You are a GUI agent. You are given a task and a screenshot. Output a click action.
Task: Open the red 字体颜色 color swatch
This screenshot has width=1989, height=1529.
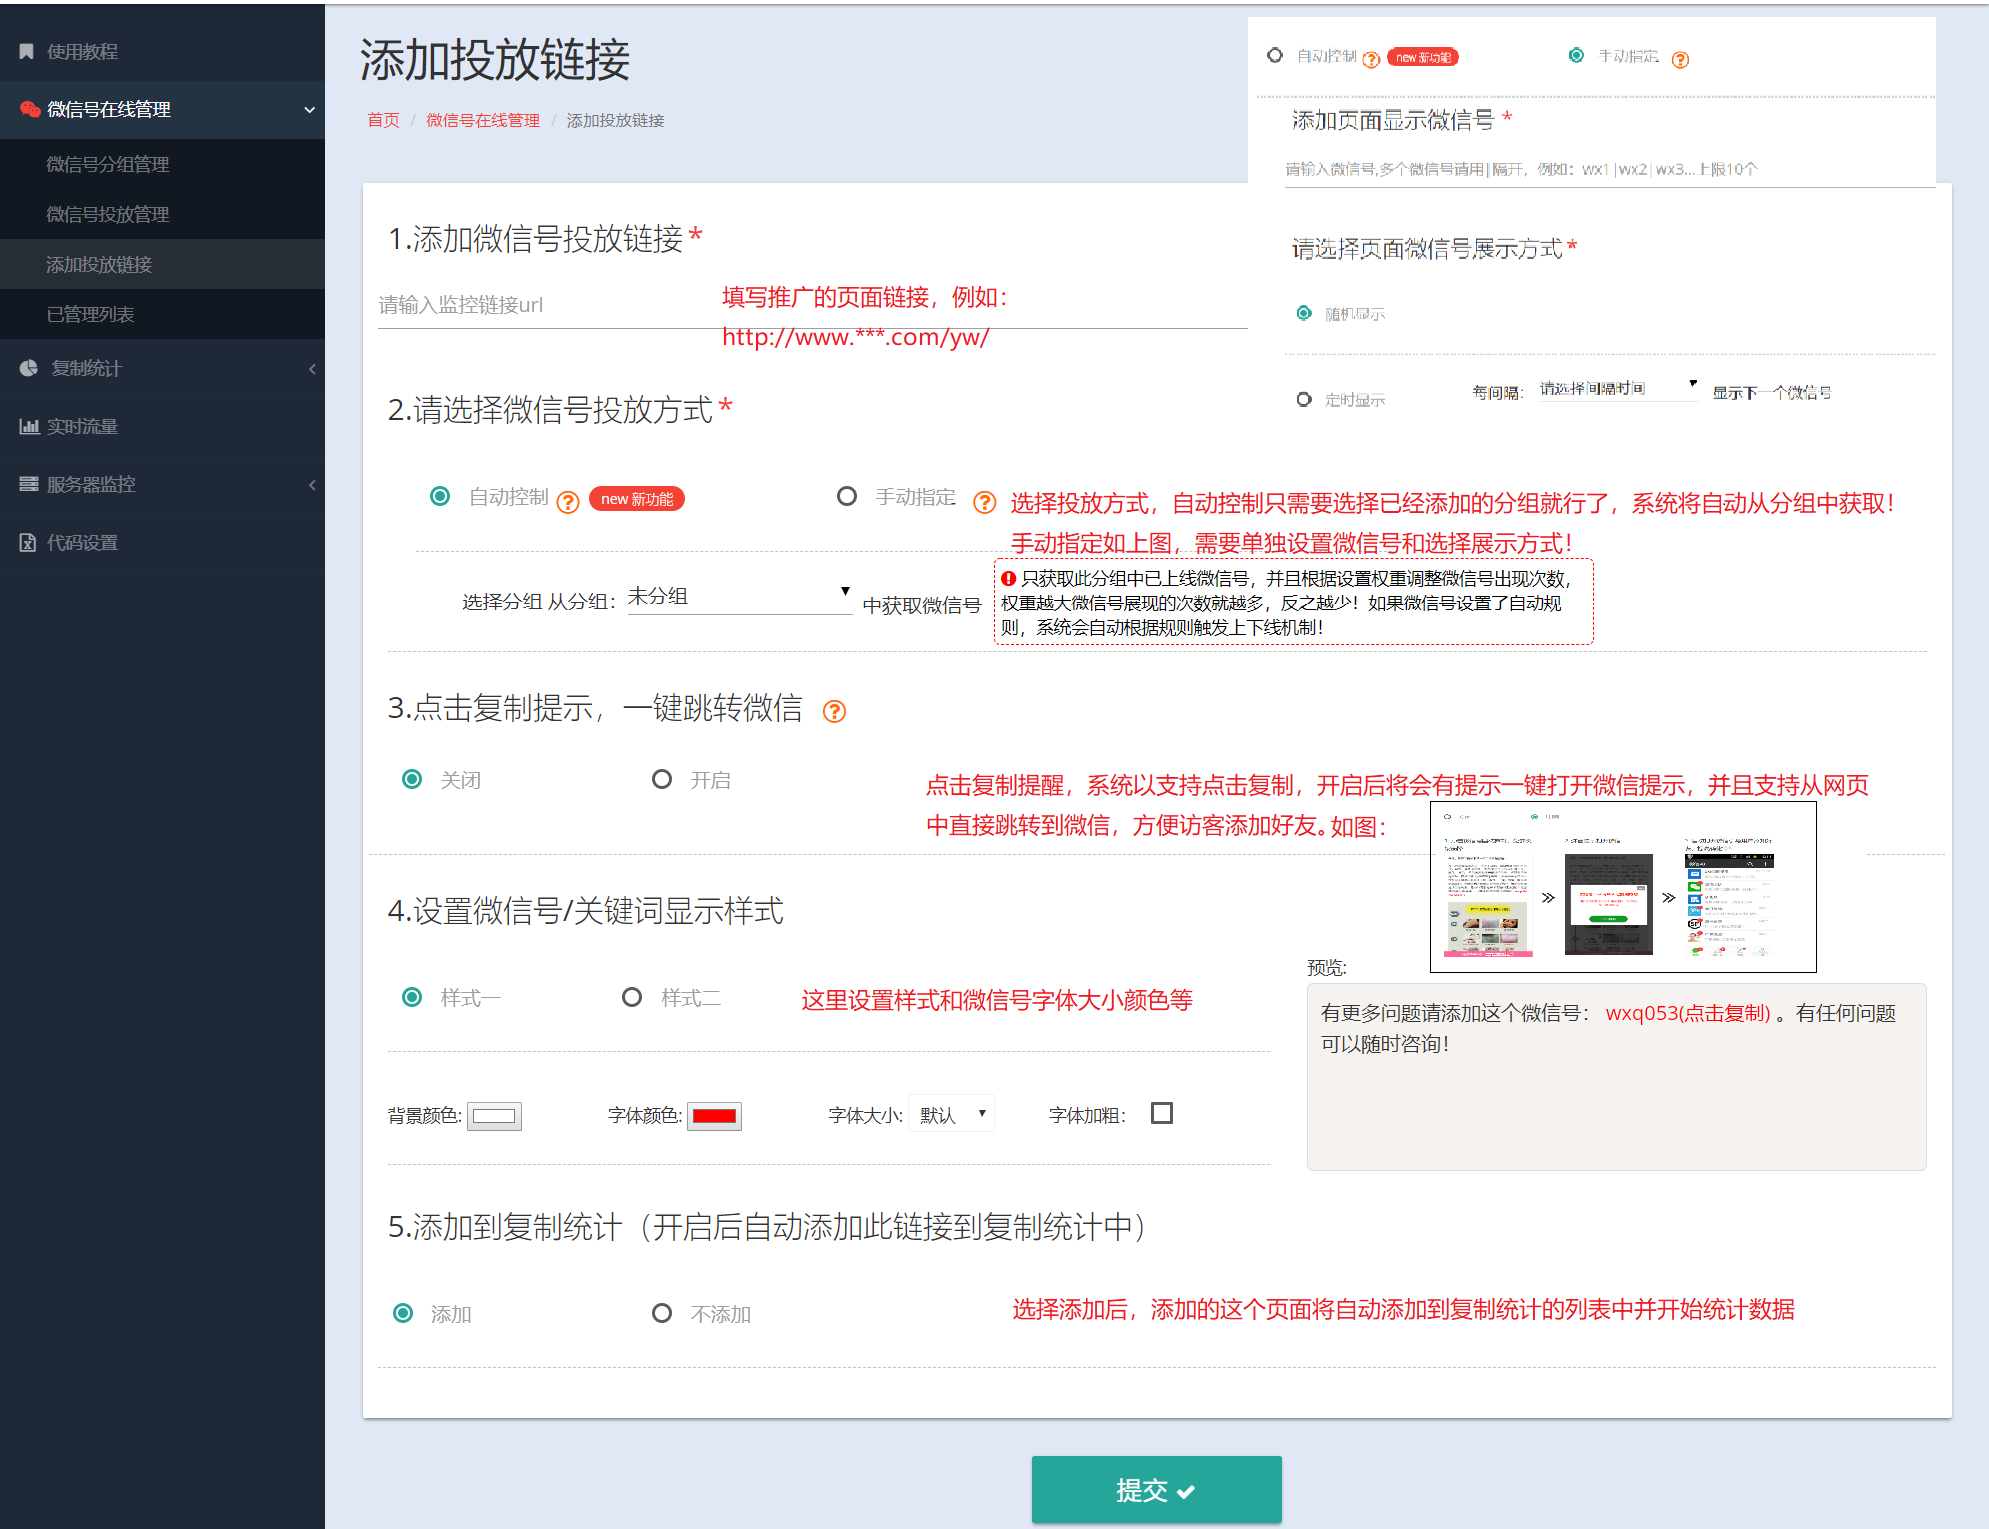click(714, 1116)
